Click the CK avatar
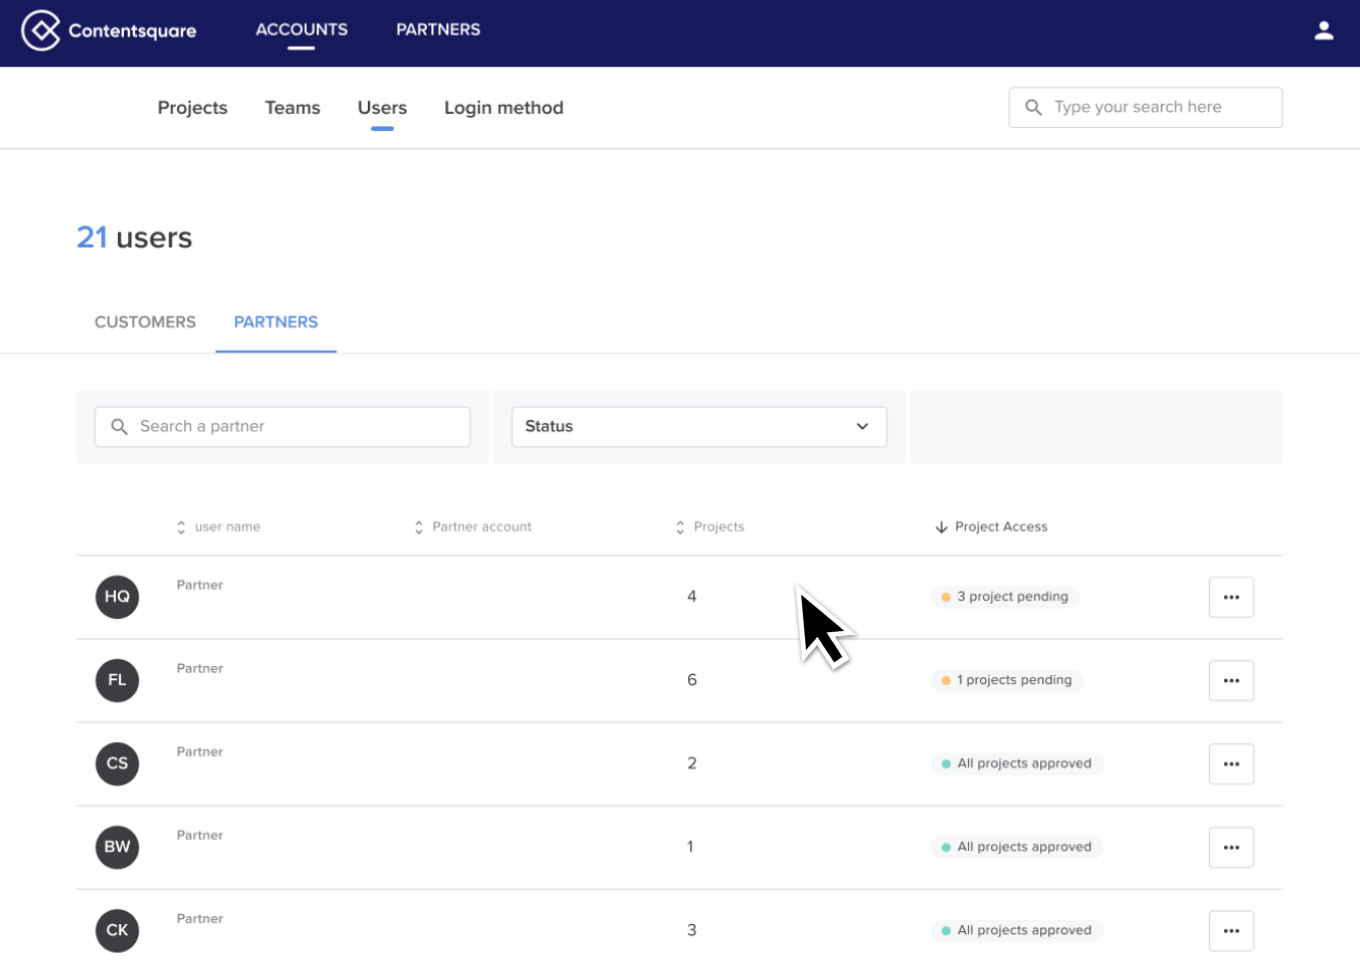The image size is (1360, 974). coord(117,930)
